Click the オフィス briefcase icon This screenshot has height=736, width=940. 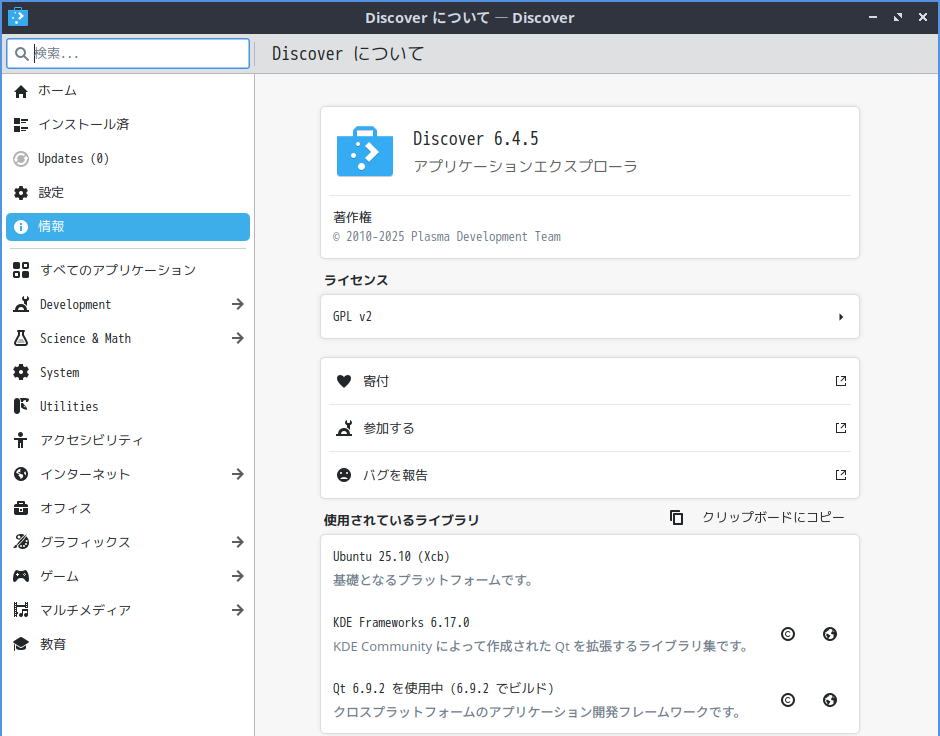(21, 508)
